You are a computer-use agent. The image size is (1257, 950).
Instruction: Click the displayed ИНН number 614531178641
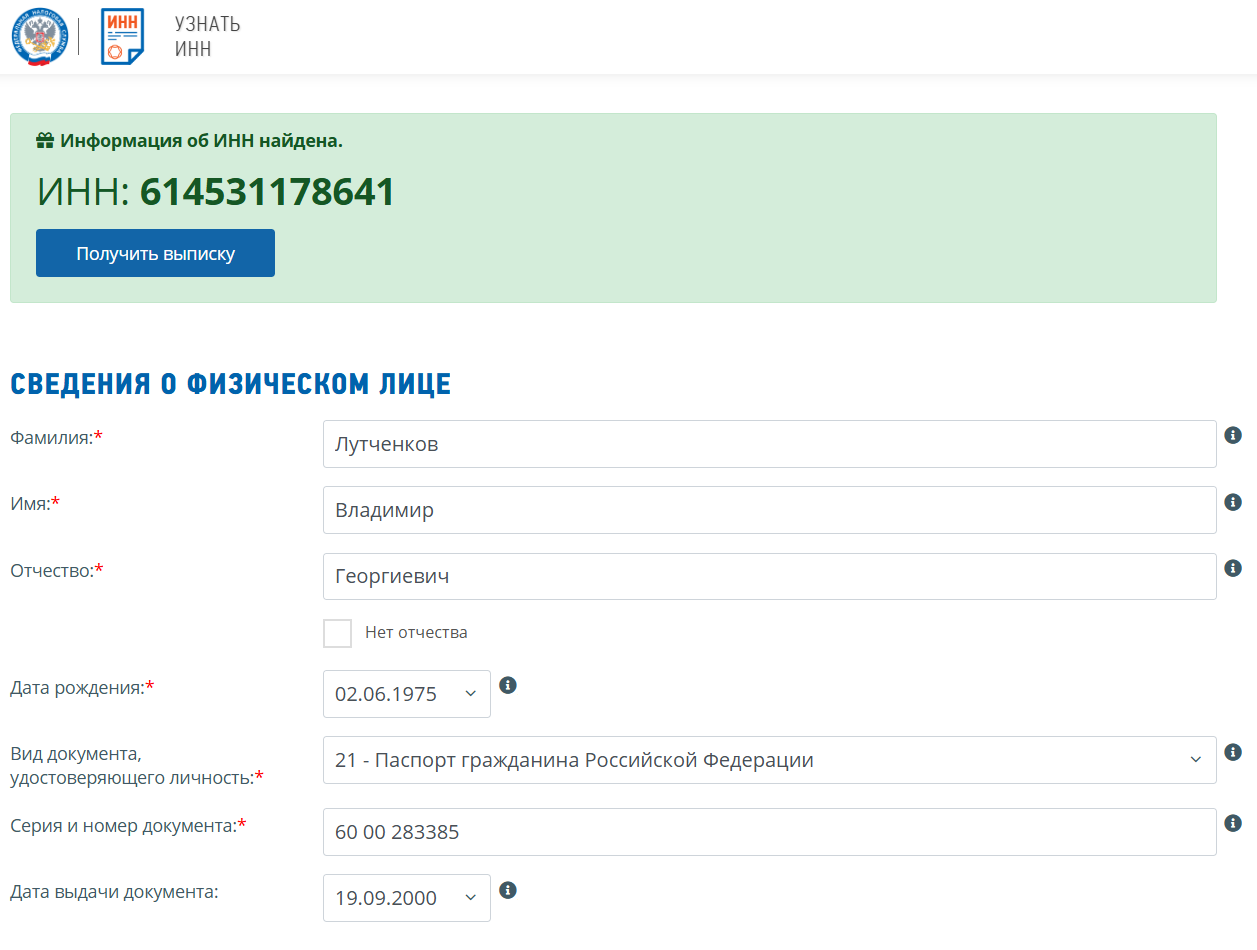[265, 193]
